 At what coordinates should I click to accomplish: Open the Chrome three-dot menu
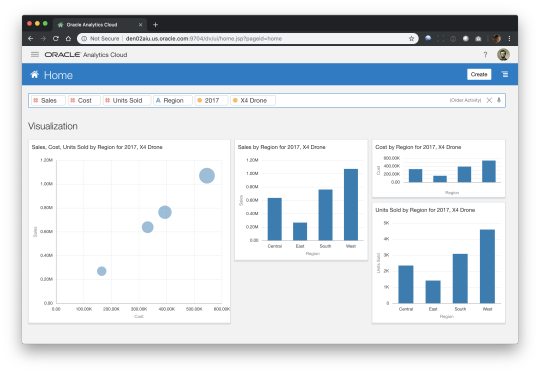click(x=509, y=39)
